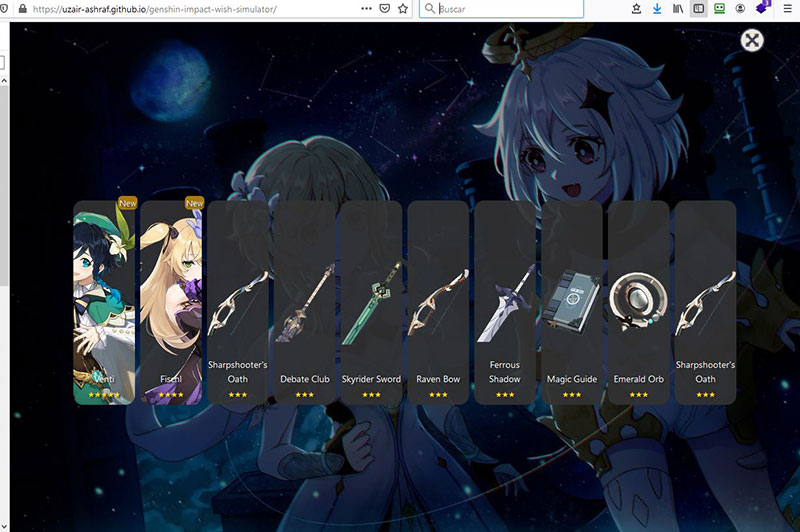Open the downloads arrow icon

[x=657, y=9]
